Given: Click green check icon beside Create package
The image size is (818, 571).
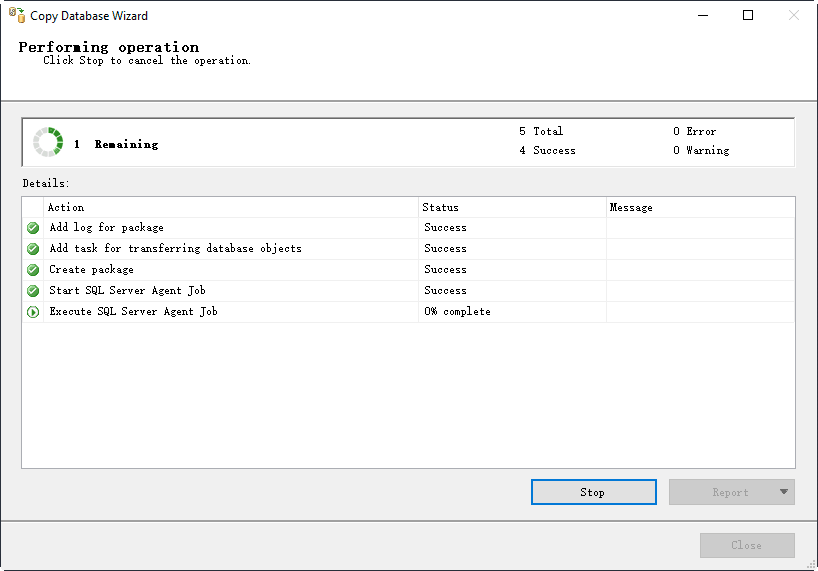Looking at the screenshot, I should (33, 270).
